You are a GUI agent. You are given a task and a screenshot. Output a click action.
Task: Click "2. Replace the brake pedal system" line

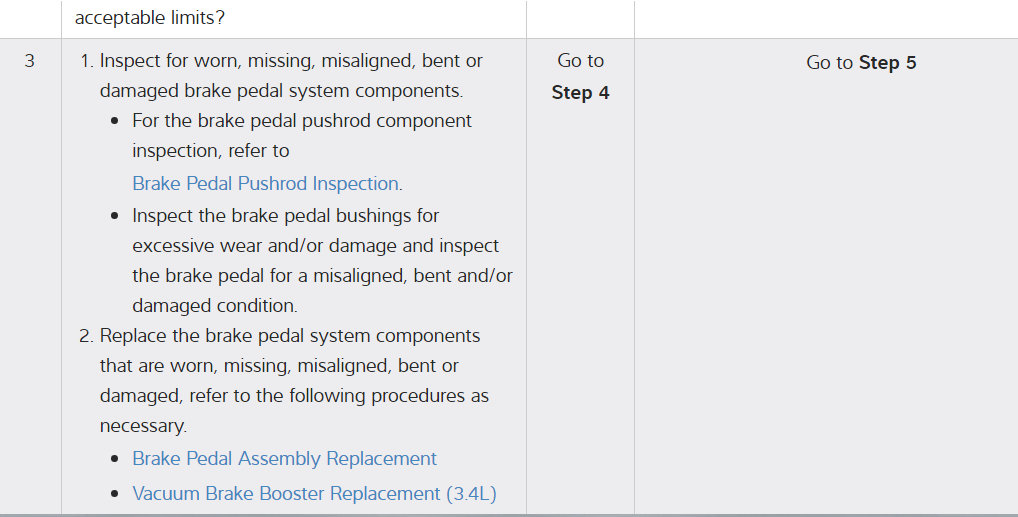point(289,336)
